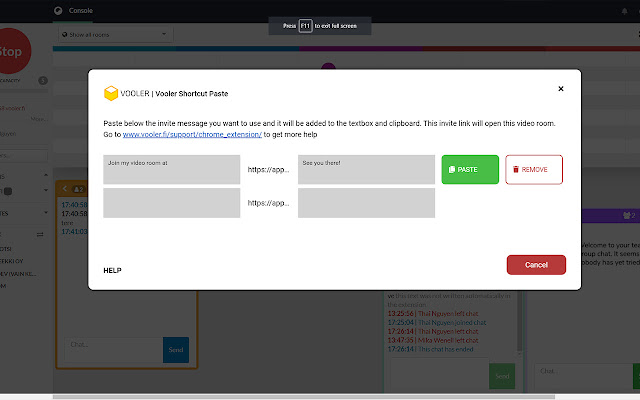Close the dialog with the X icon
The height and width of the screenshot is (400, 640).
click(561, 89)
